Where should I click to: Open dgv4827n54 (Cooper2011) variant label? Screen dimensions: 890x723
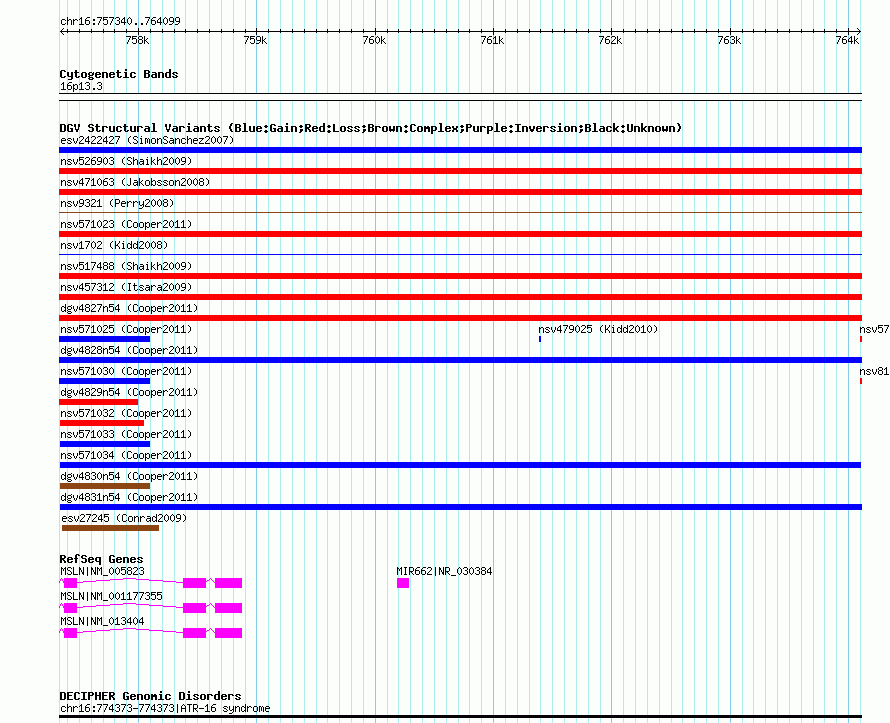tap(129, 308)
